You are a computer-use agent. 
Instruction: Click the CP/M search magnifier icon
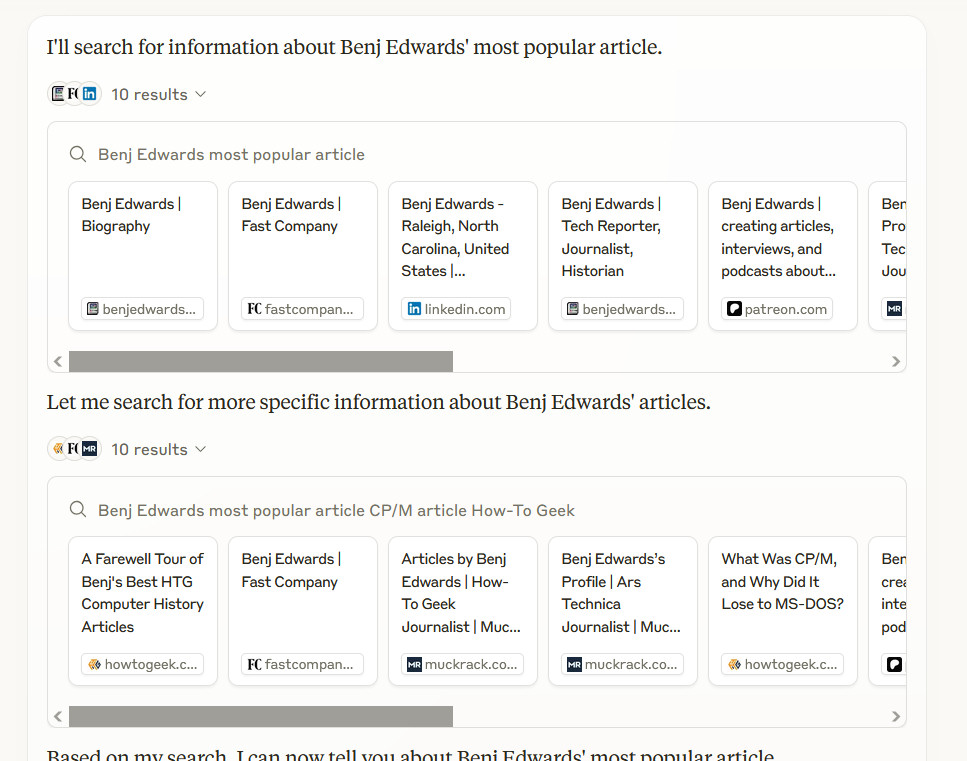pyautogui.click(x=77, y=510)
